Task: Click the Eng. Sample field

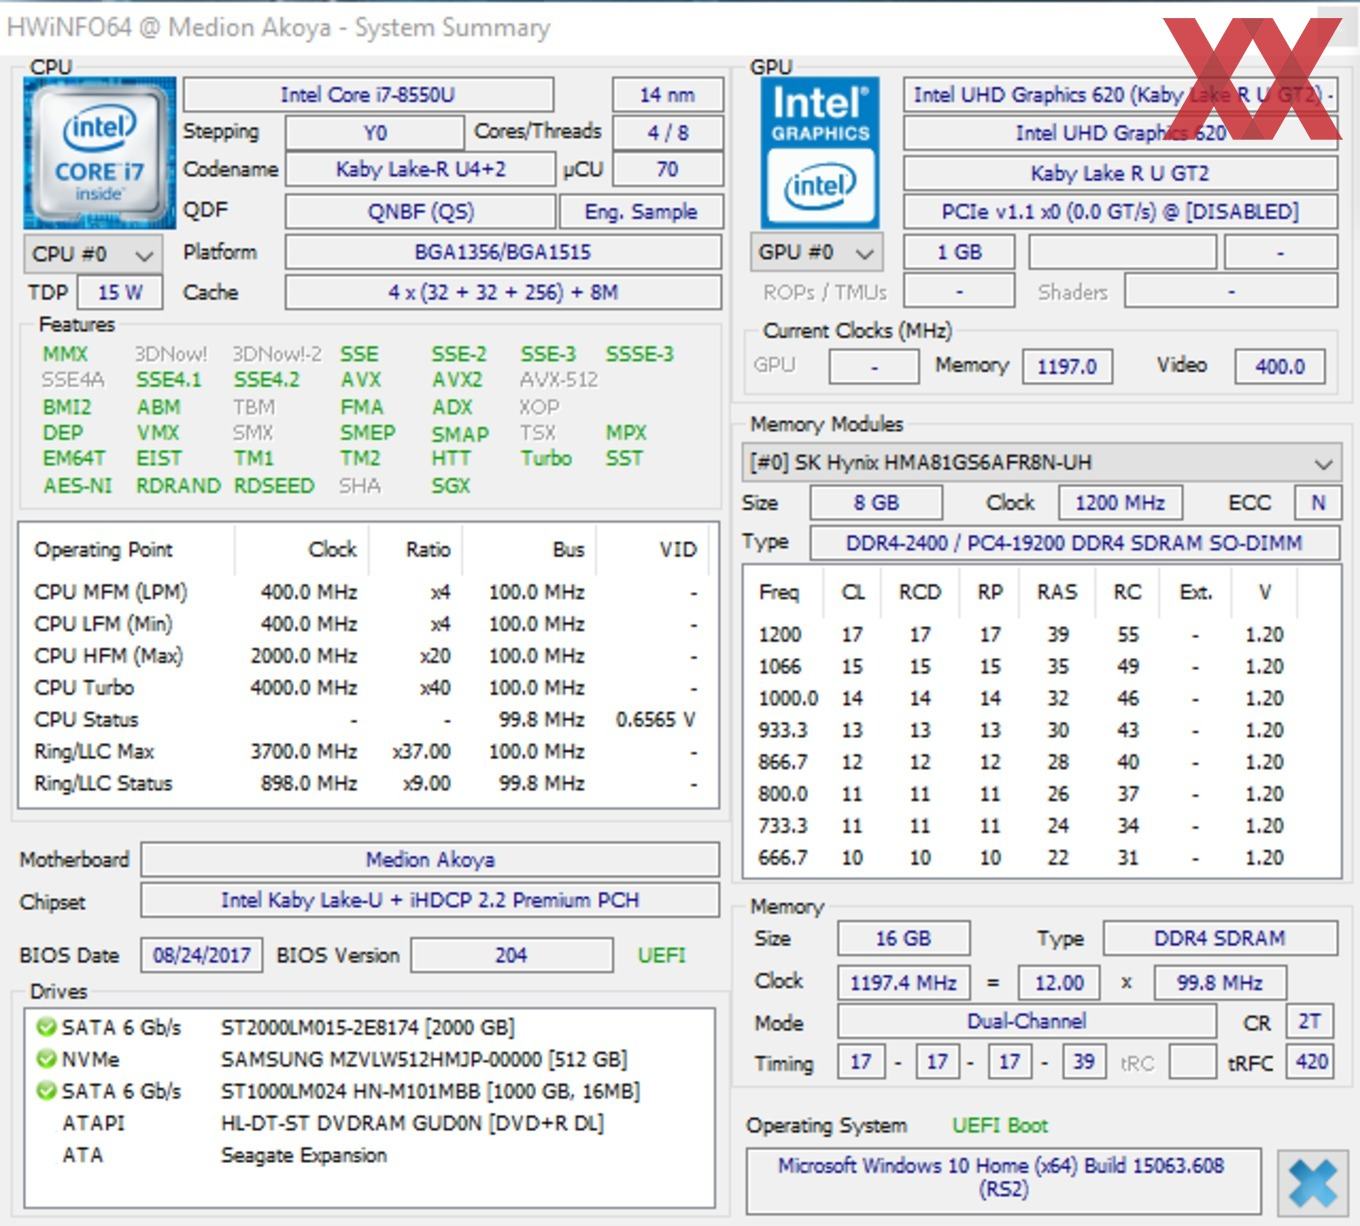Action: [x=641, y=212]
